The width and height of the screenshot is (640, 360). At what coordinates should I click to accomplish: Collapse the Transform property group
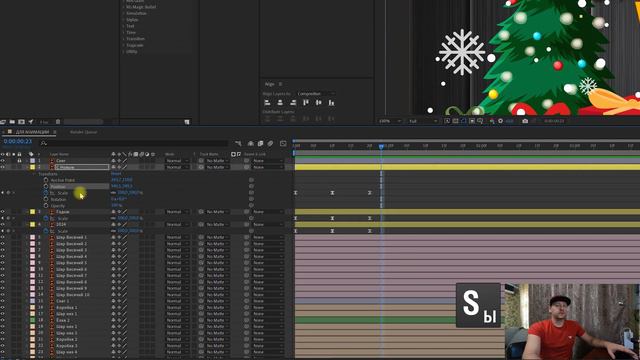pyautogui.click(x=35, y=174)
